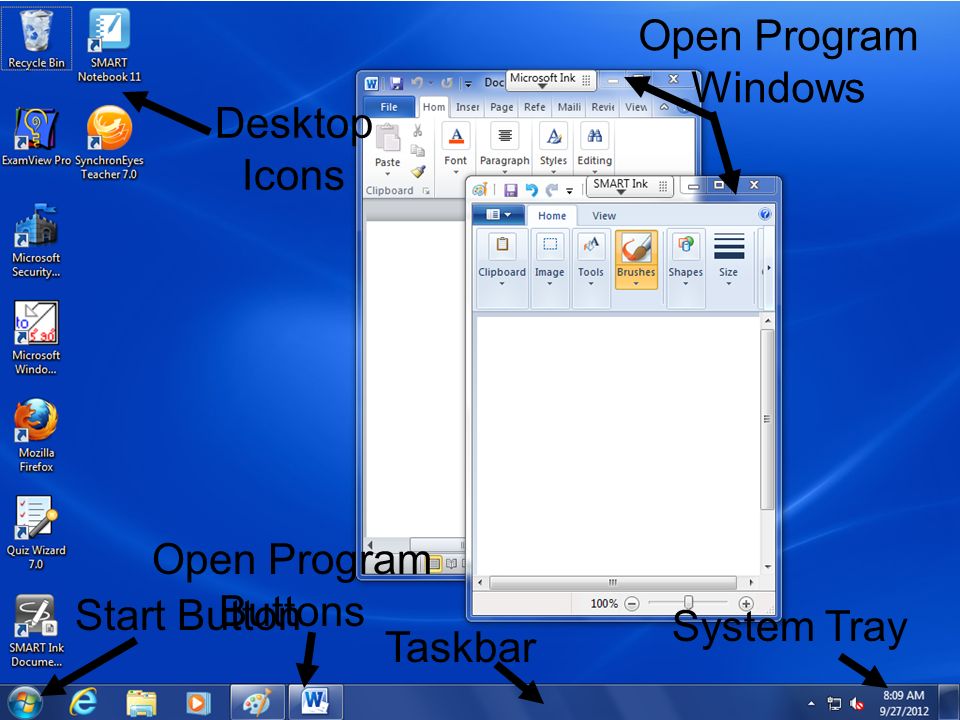Click the Editing binoculars icon in Word
The width and height of the screenshot is (960, 720).
[594, 138]
